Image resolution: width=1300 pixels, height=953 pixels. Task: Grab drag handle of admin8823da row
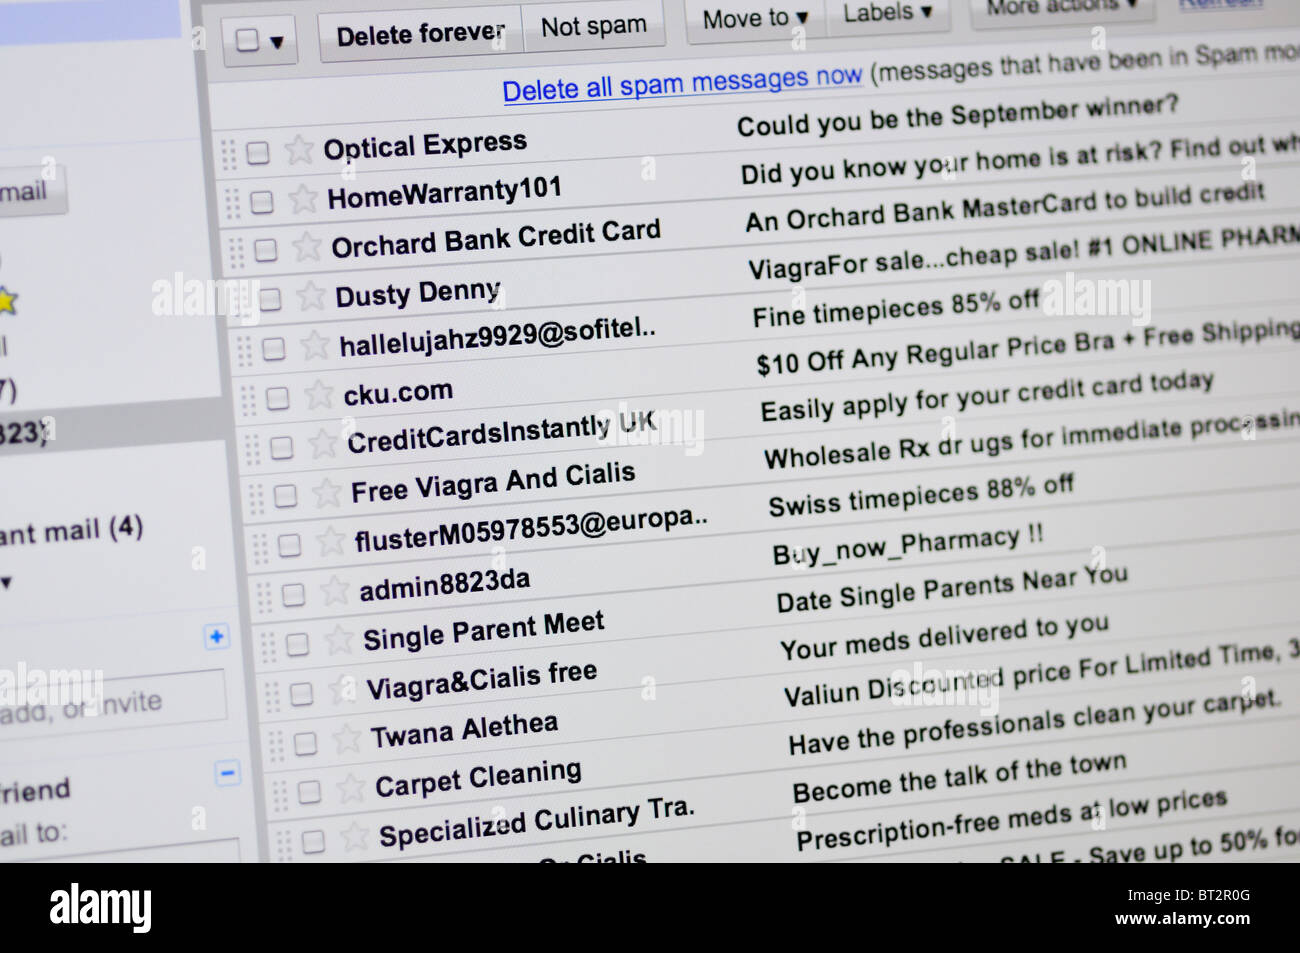(x=264, y=596)
